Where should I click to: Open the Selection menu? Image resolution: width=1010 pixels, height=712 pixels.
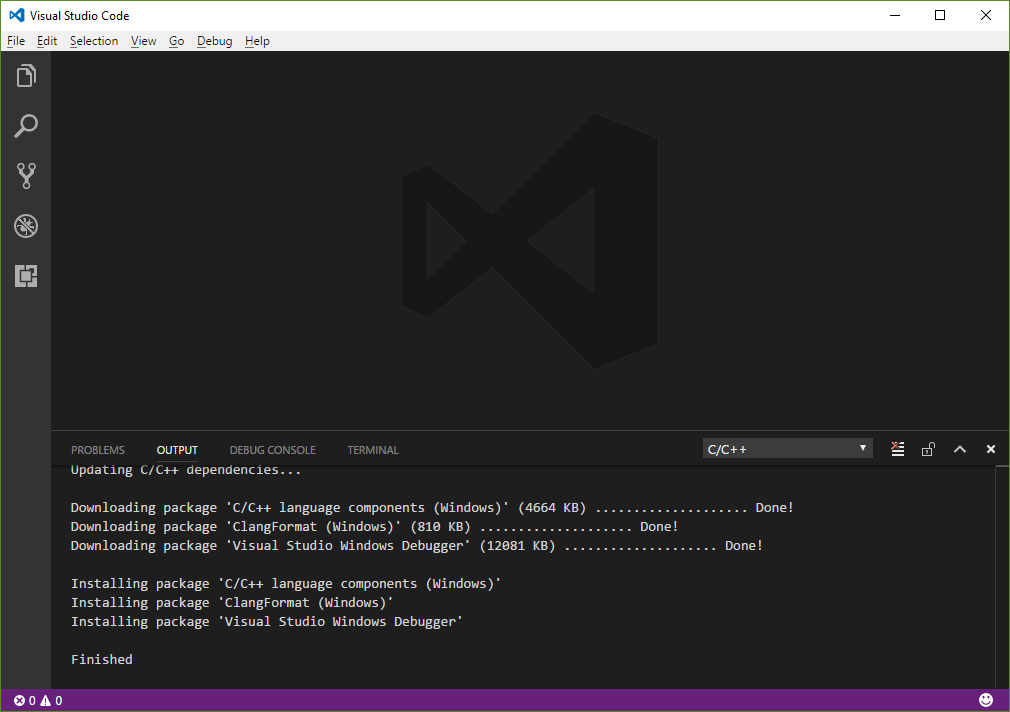click(x=94, y=41)
